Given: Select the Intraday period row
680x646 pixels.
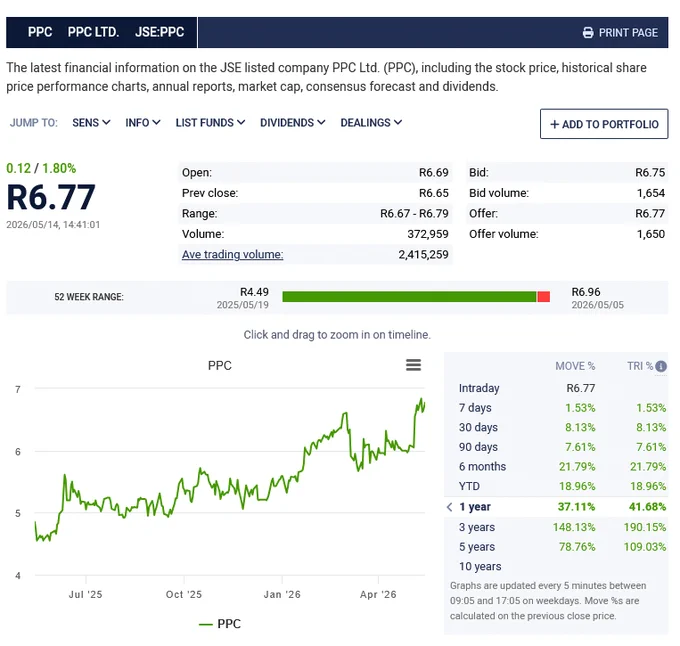Looking at the screenshot, I should [556, 388].
